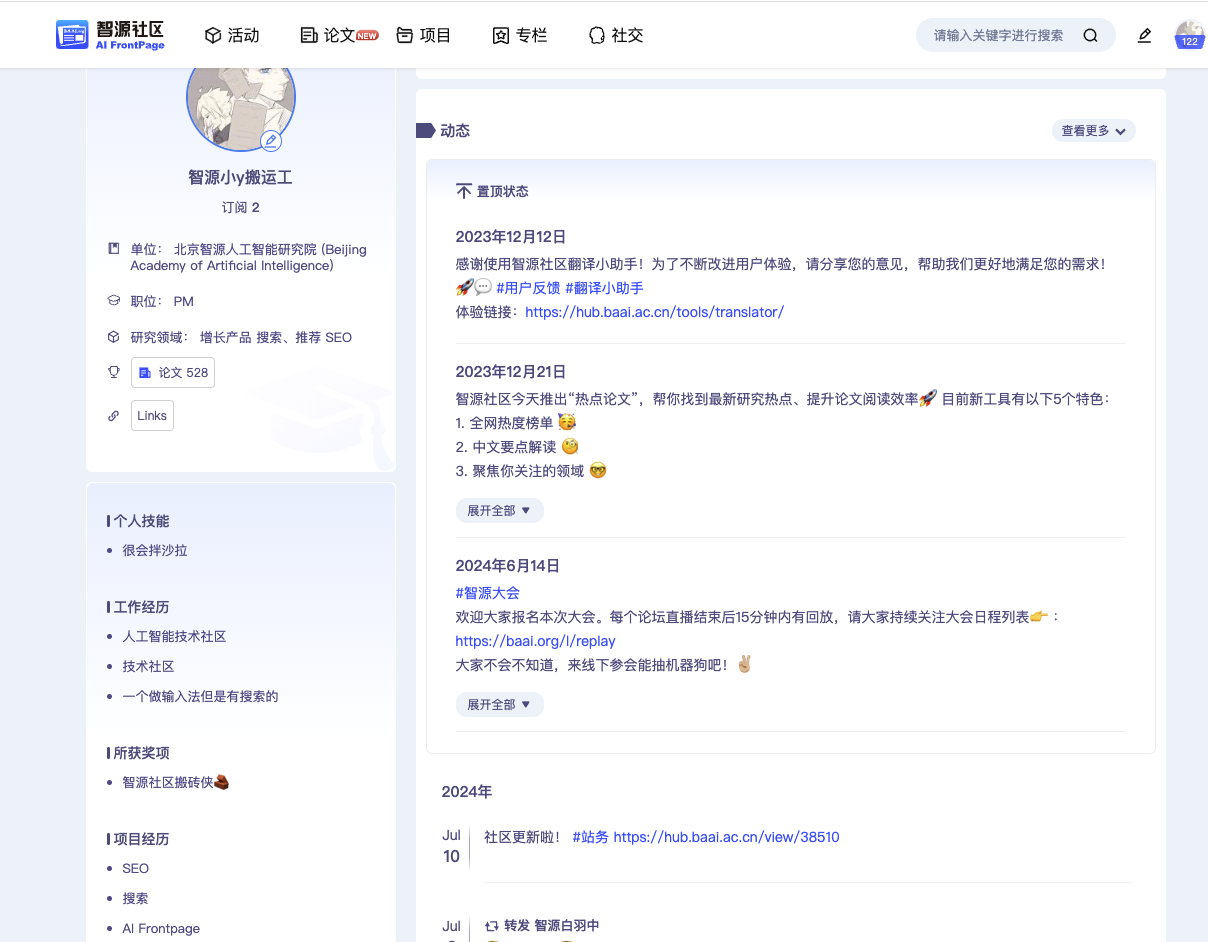Click the retweet icon beside 转发
Screen dimensions: 1208x942
point(491,926)
